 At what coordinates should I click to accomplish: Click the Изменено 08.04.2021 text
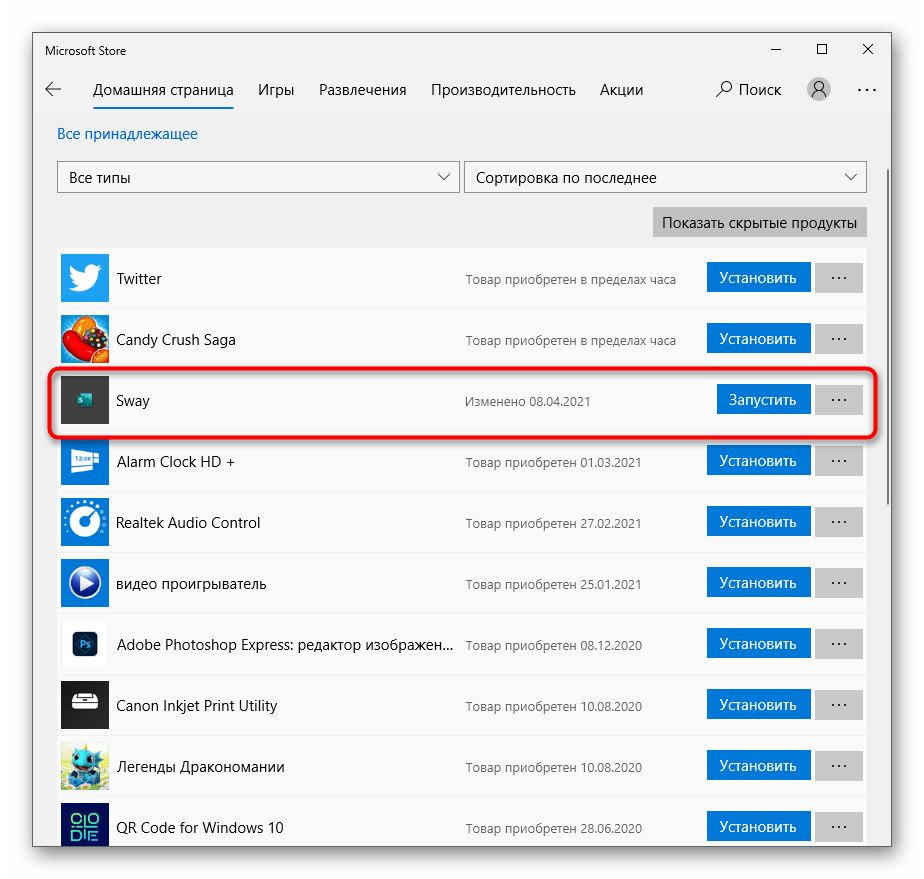point(527,402)
